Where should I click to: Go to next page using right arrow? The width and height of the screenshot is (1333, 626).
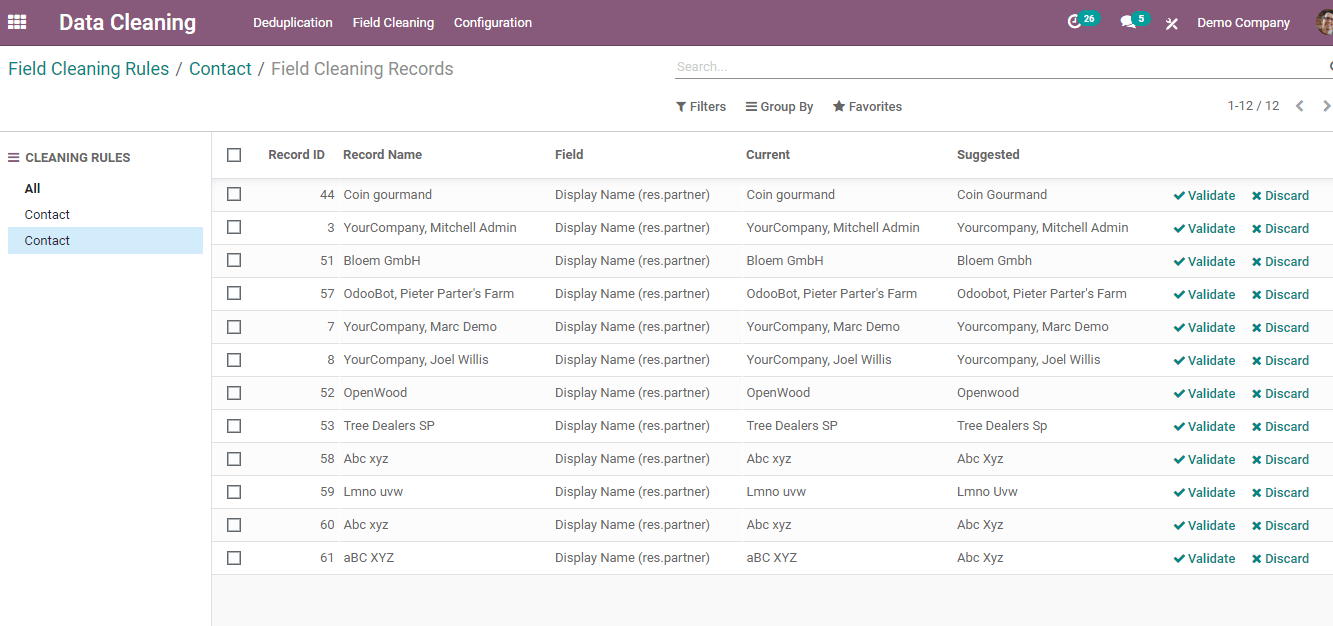click(1326, 106)
